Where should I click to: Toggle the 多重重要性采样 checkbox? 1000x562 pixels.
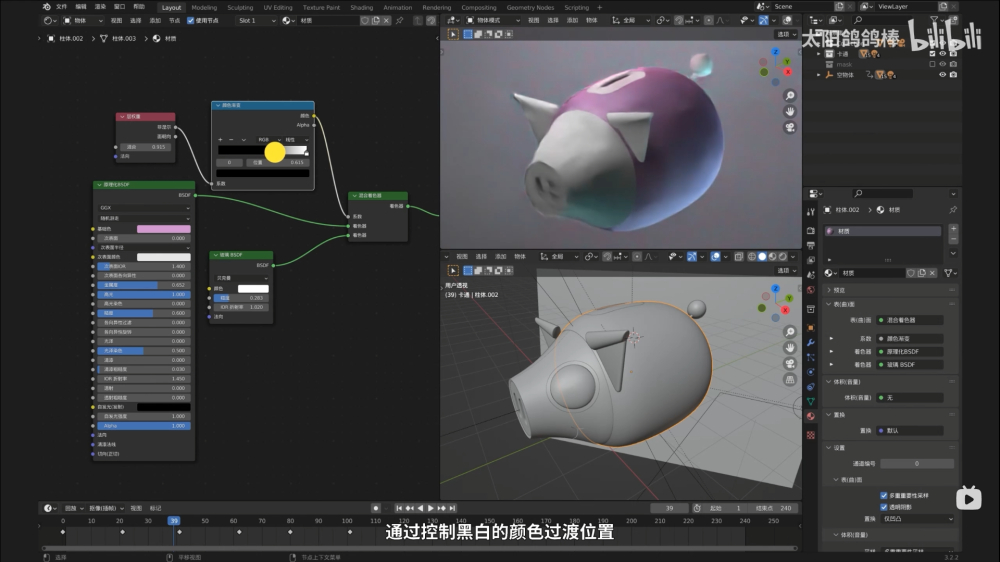click(884, 496)
